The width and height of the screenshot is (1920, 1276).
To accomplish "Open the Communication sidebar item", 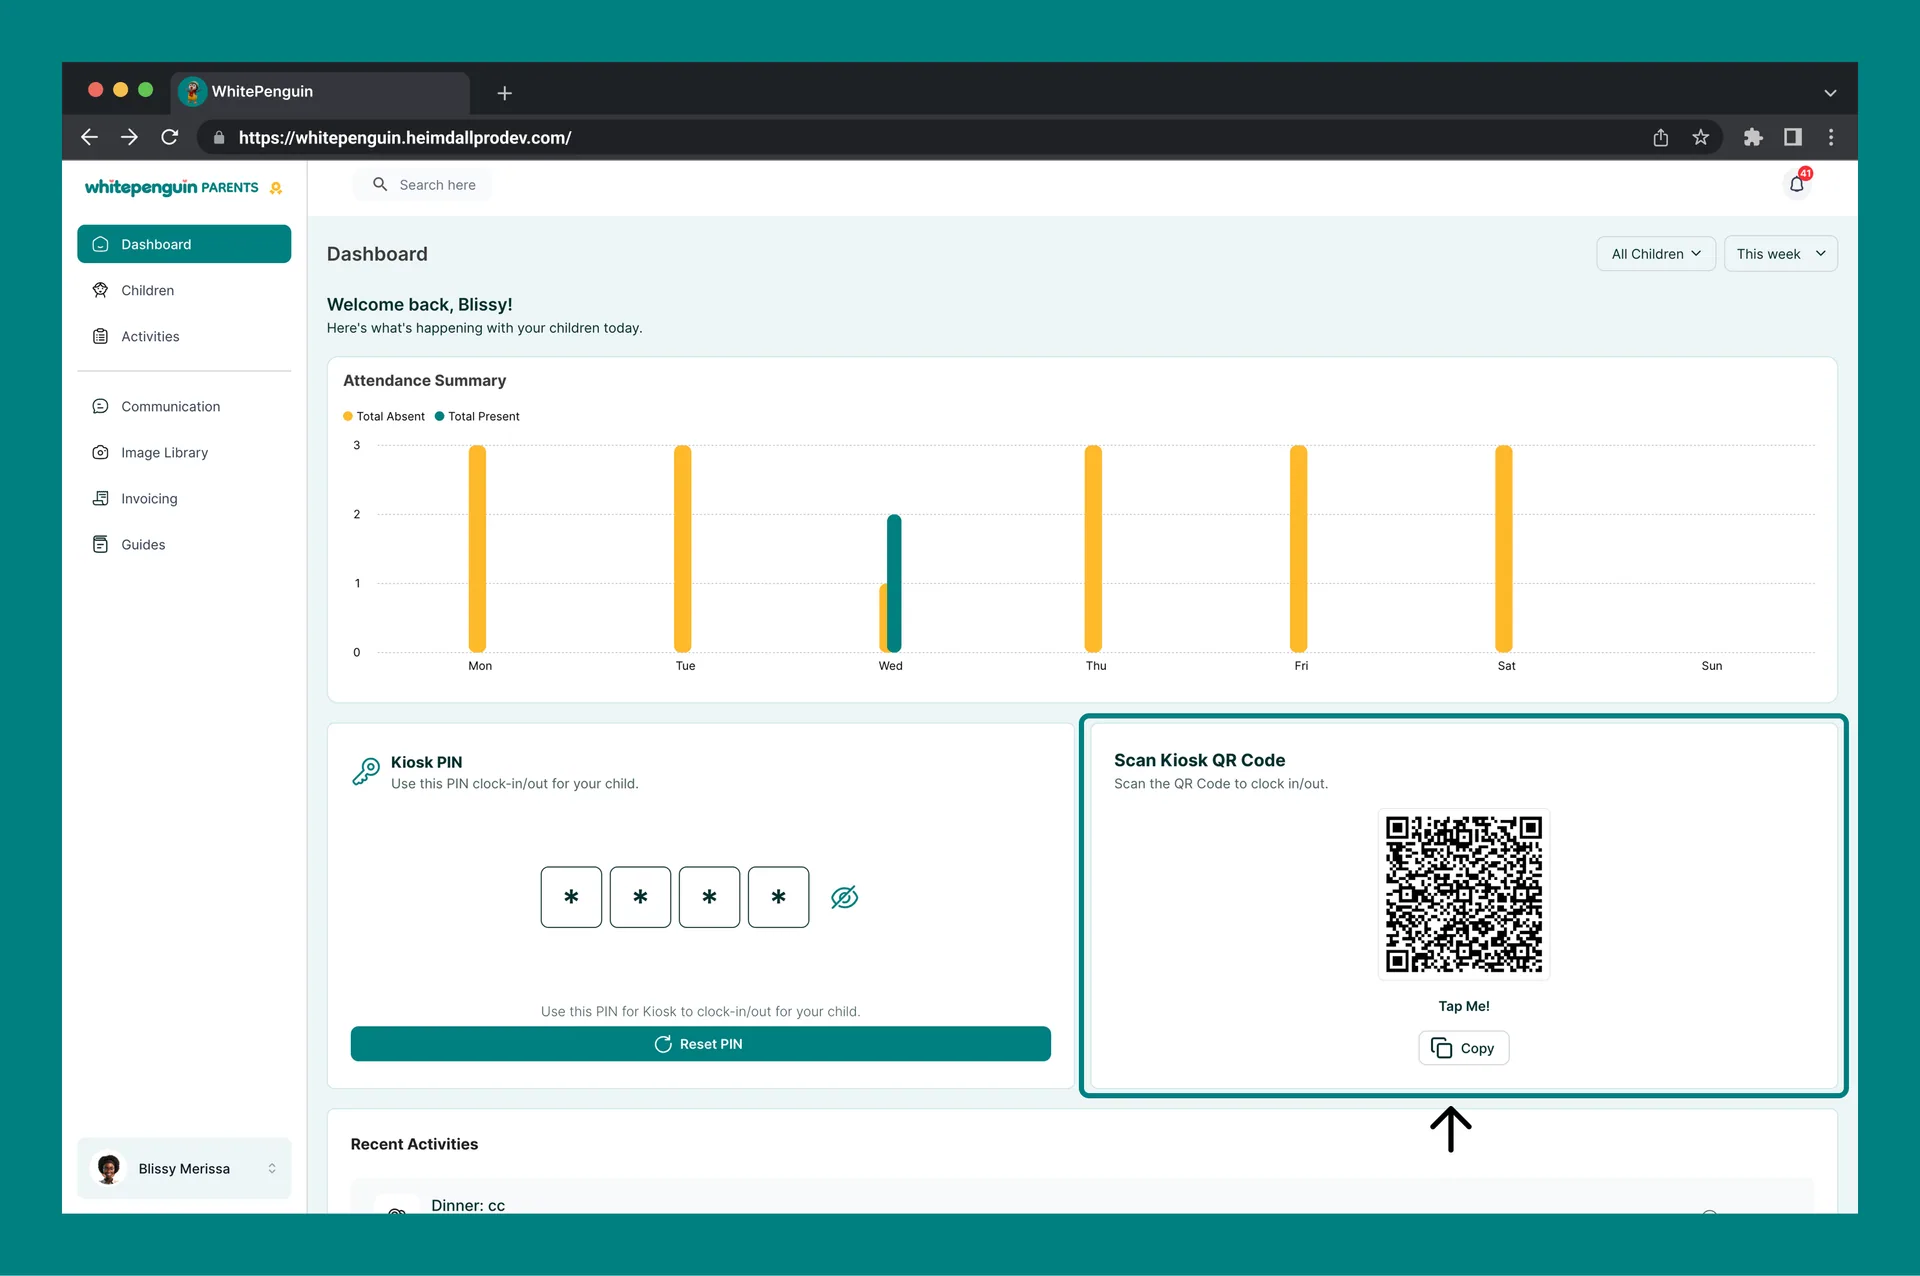I will [184, 406].
